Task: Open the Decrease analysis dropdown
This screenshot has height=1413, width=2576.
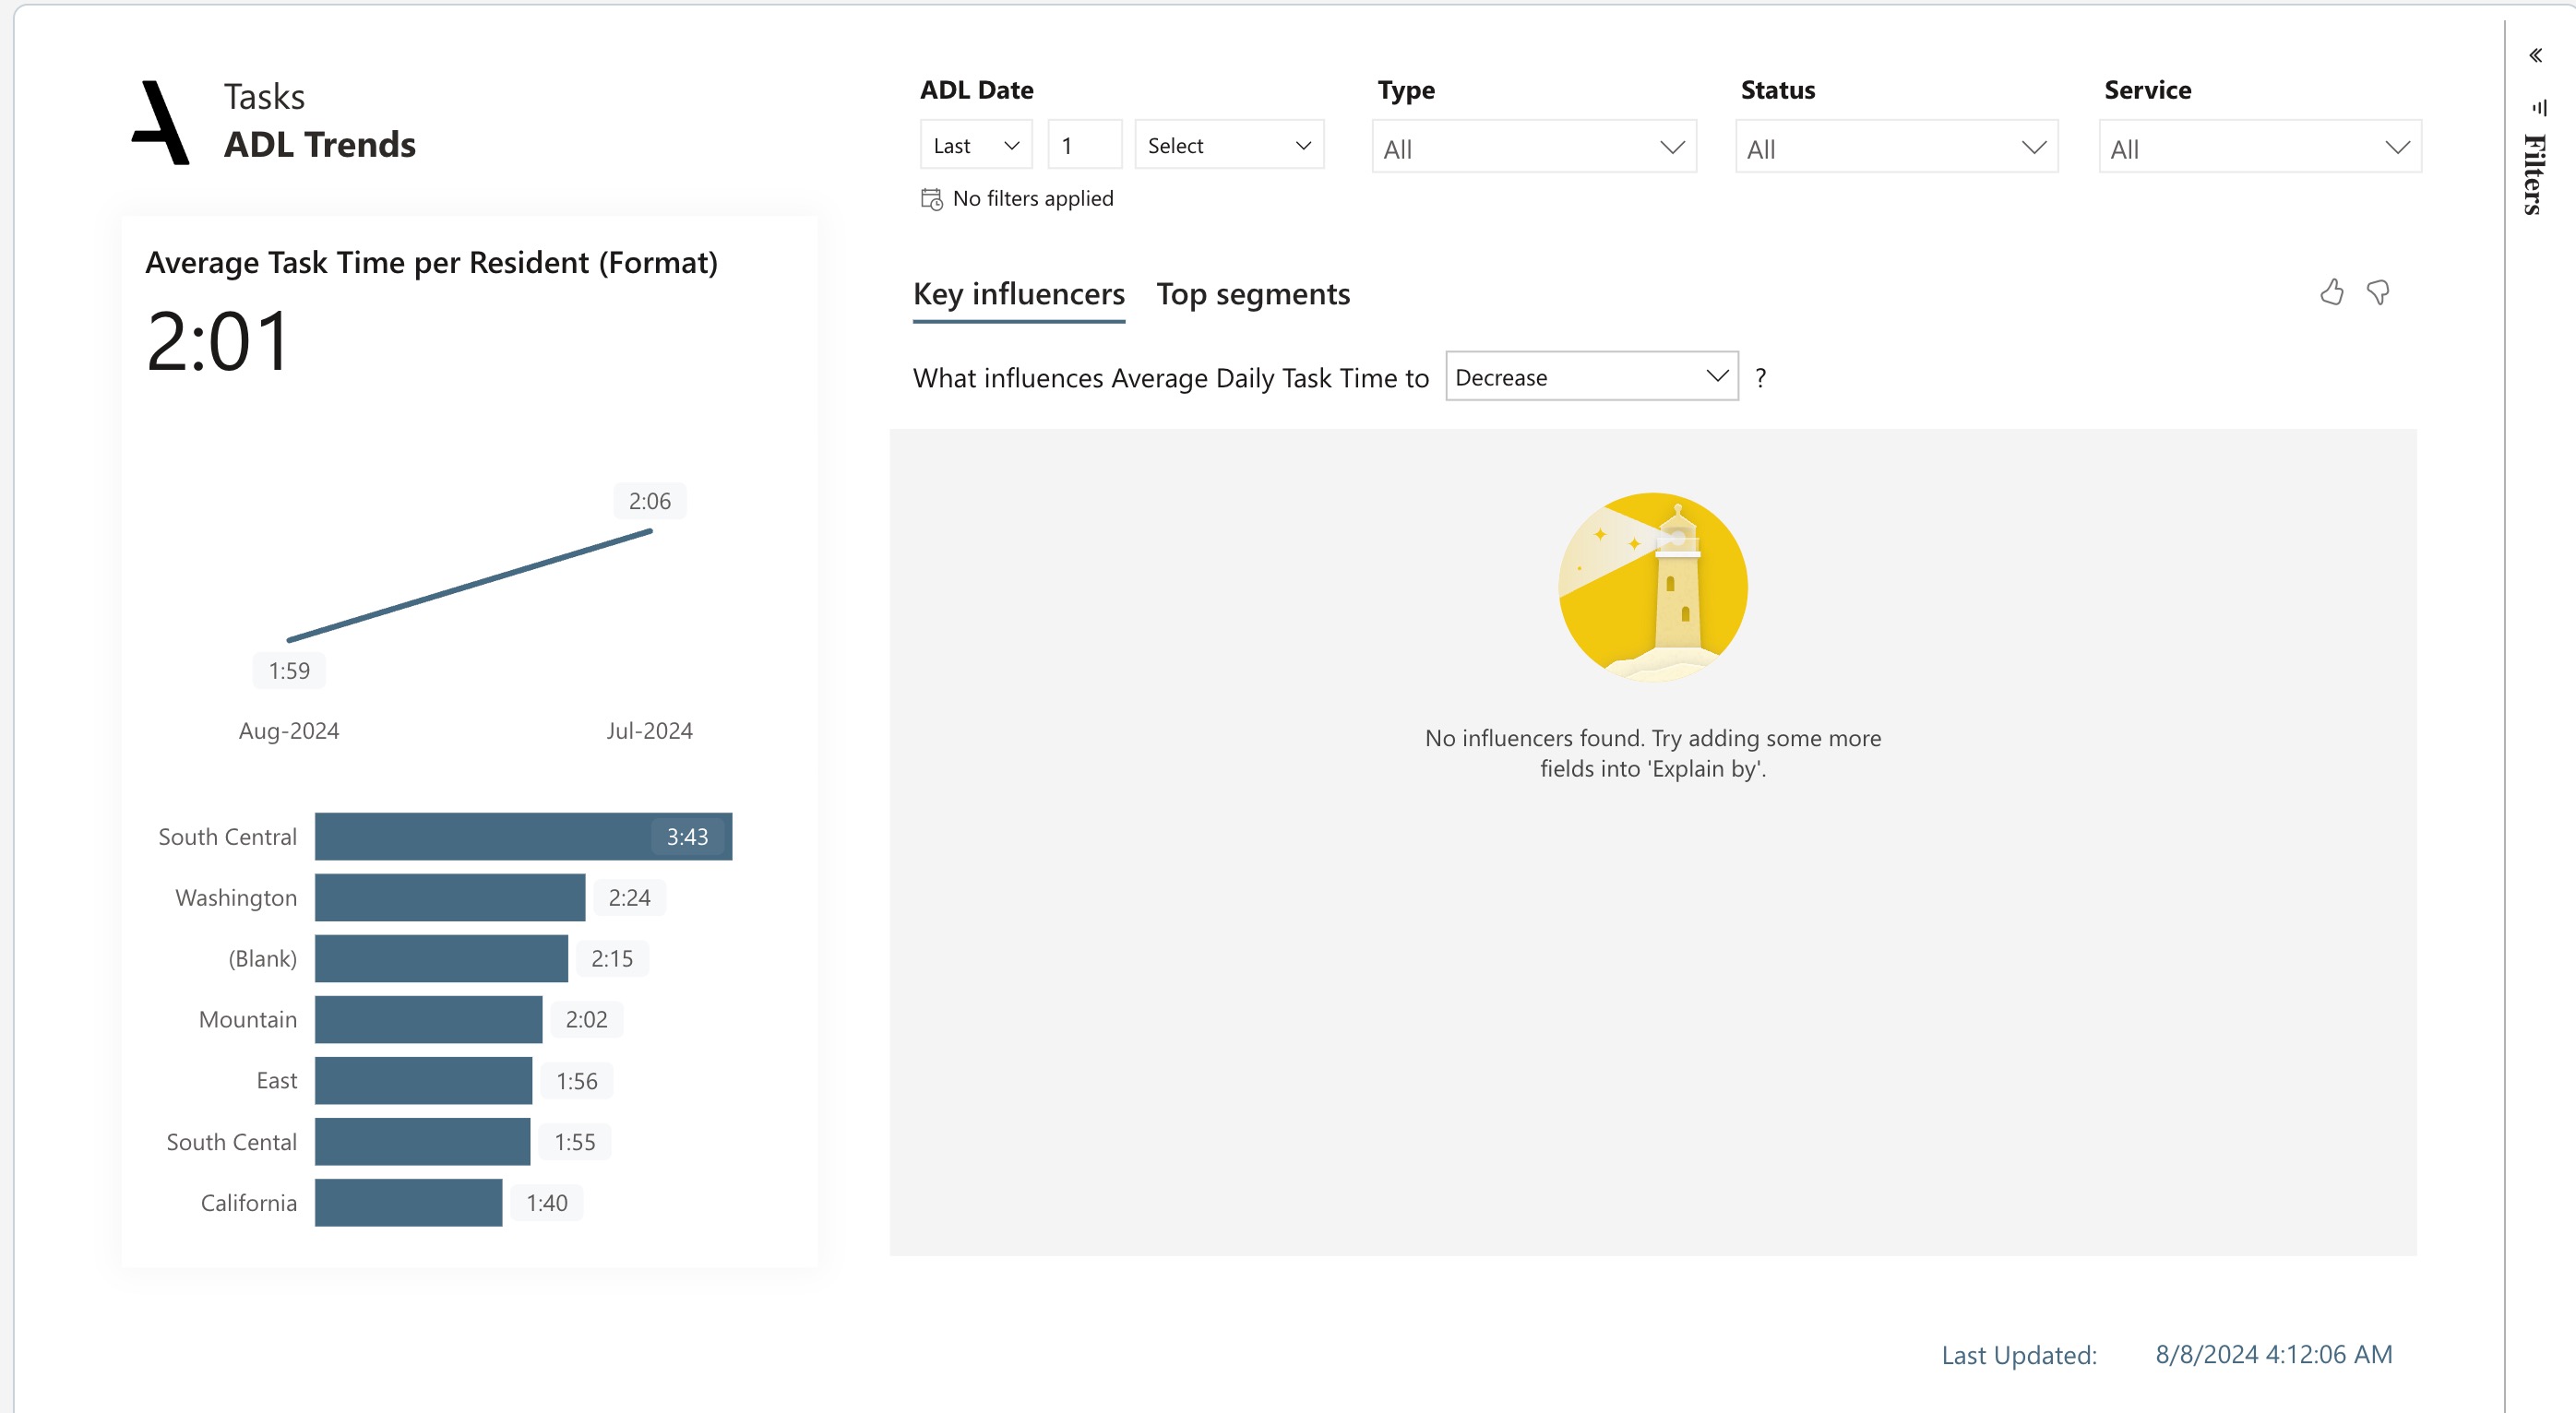Action: pyautogui.click(x=1591, y=377)
